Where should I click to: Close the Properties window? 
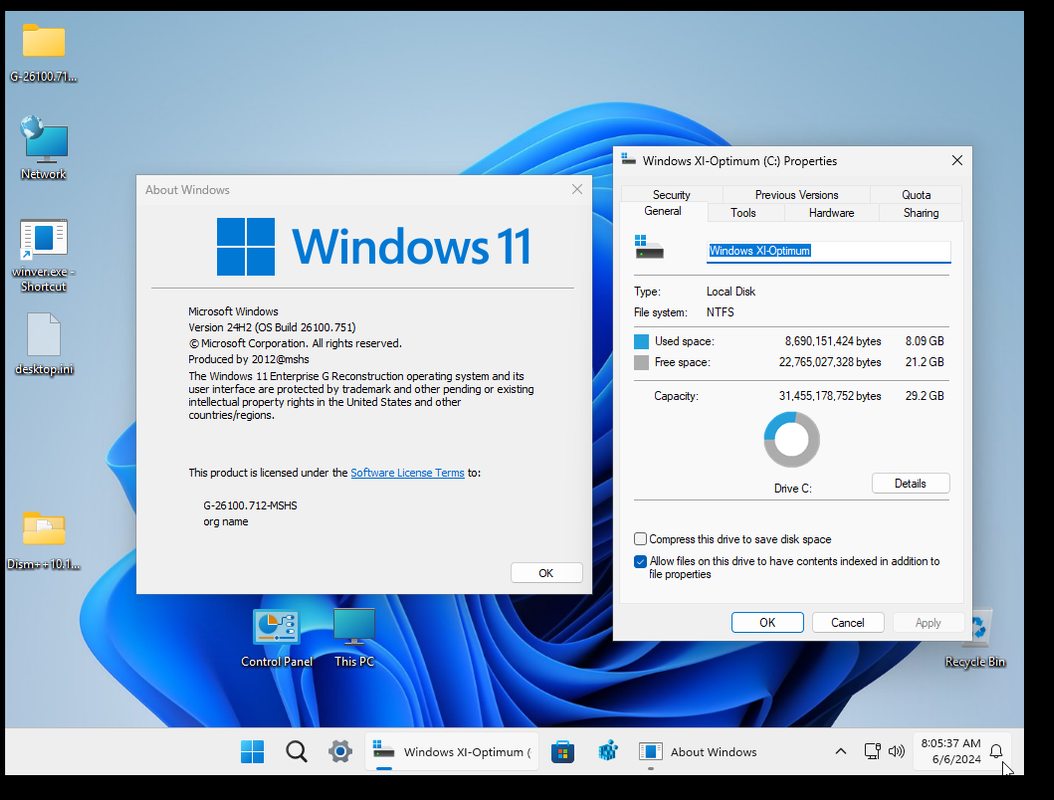957,160
